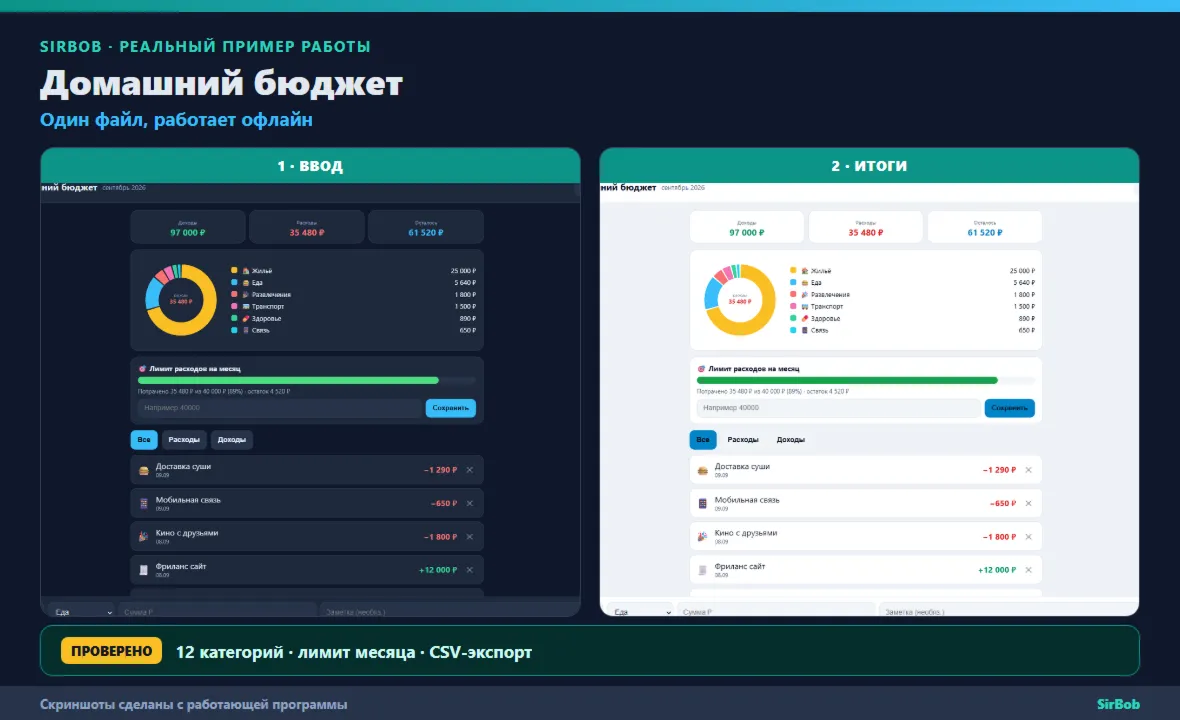Click the 97 000 ₽ income card in dark panel
Image resolution: width=1180 pixels, height=720 pixels.
click(x=187, y=228)
